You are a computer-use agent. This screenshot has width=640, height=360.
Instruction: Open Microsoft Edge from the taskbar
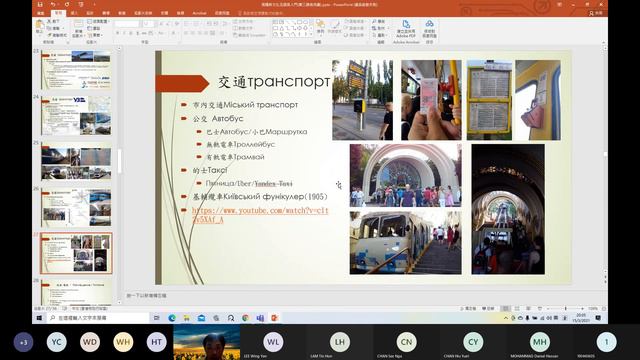(172, 318)
